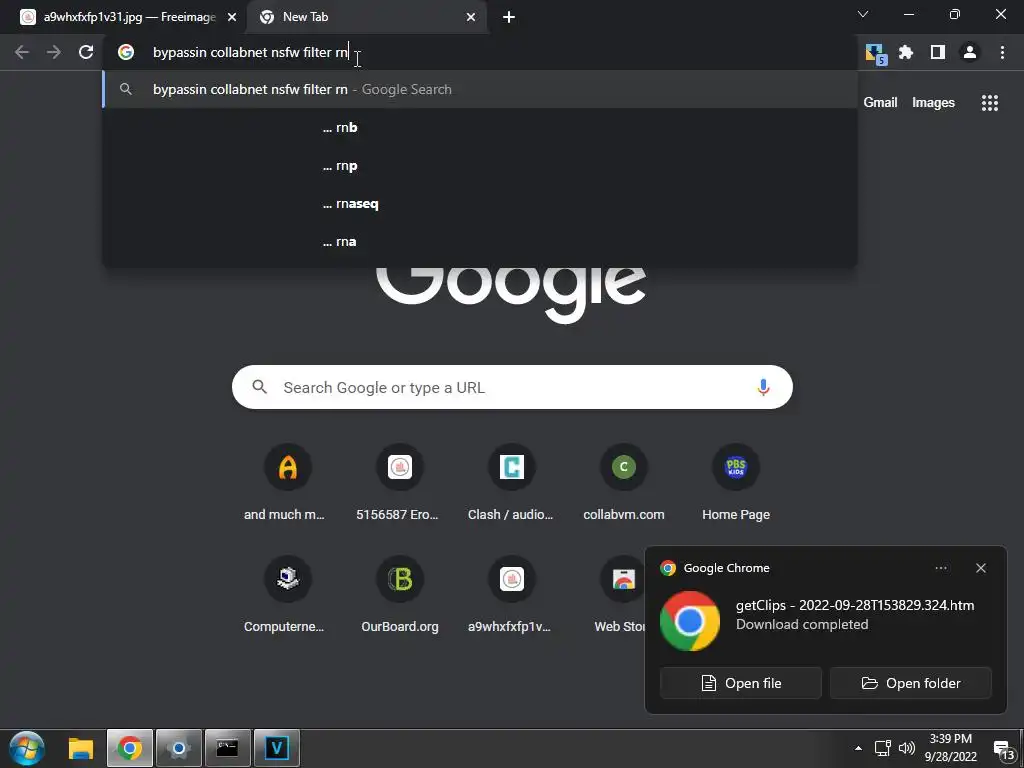Add a new browser tab

509,17
